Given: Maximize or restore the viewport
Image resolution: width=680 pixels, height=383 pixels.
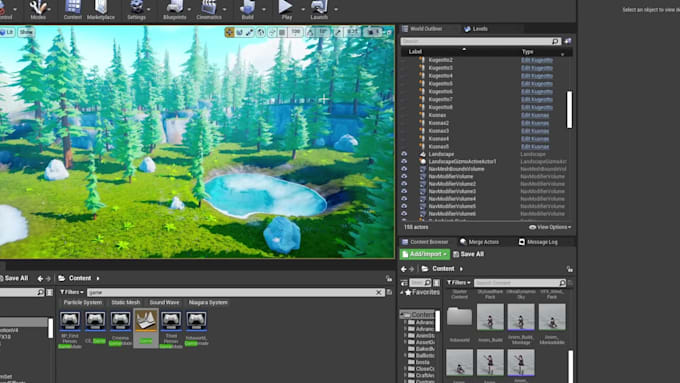Looking at the screenshot, I should tap(389, 32).
